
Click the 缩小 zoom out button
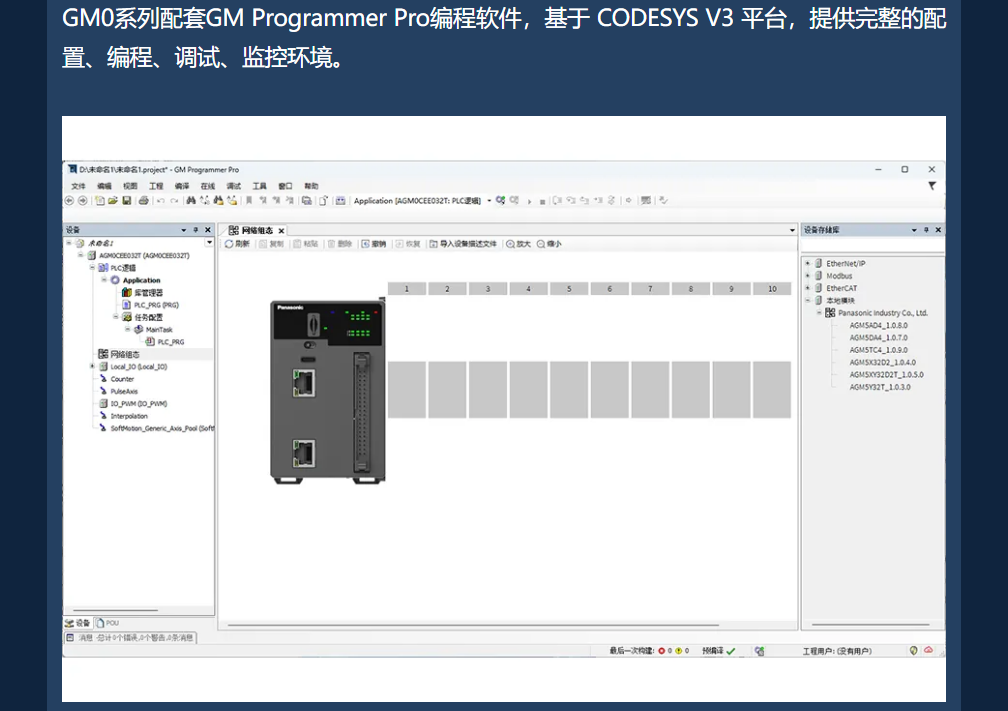tap(550, 244)
